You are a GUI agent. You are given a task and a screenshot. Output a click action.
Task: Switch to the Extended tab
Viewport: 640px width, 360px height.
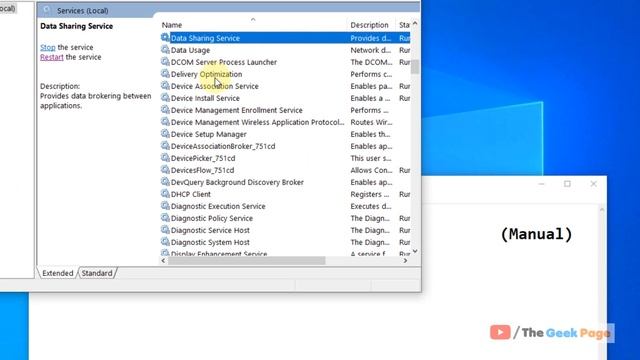58,273
